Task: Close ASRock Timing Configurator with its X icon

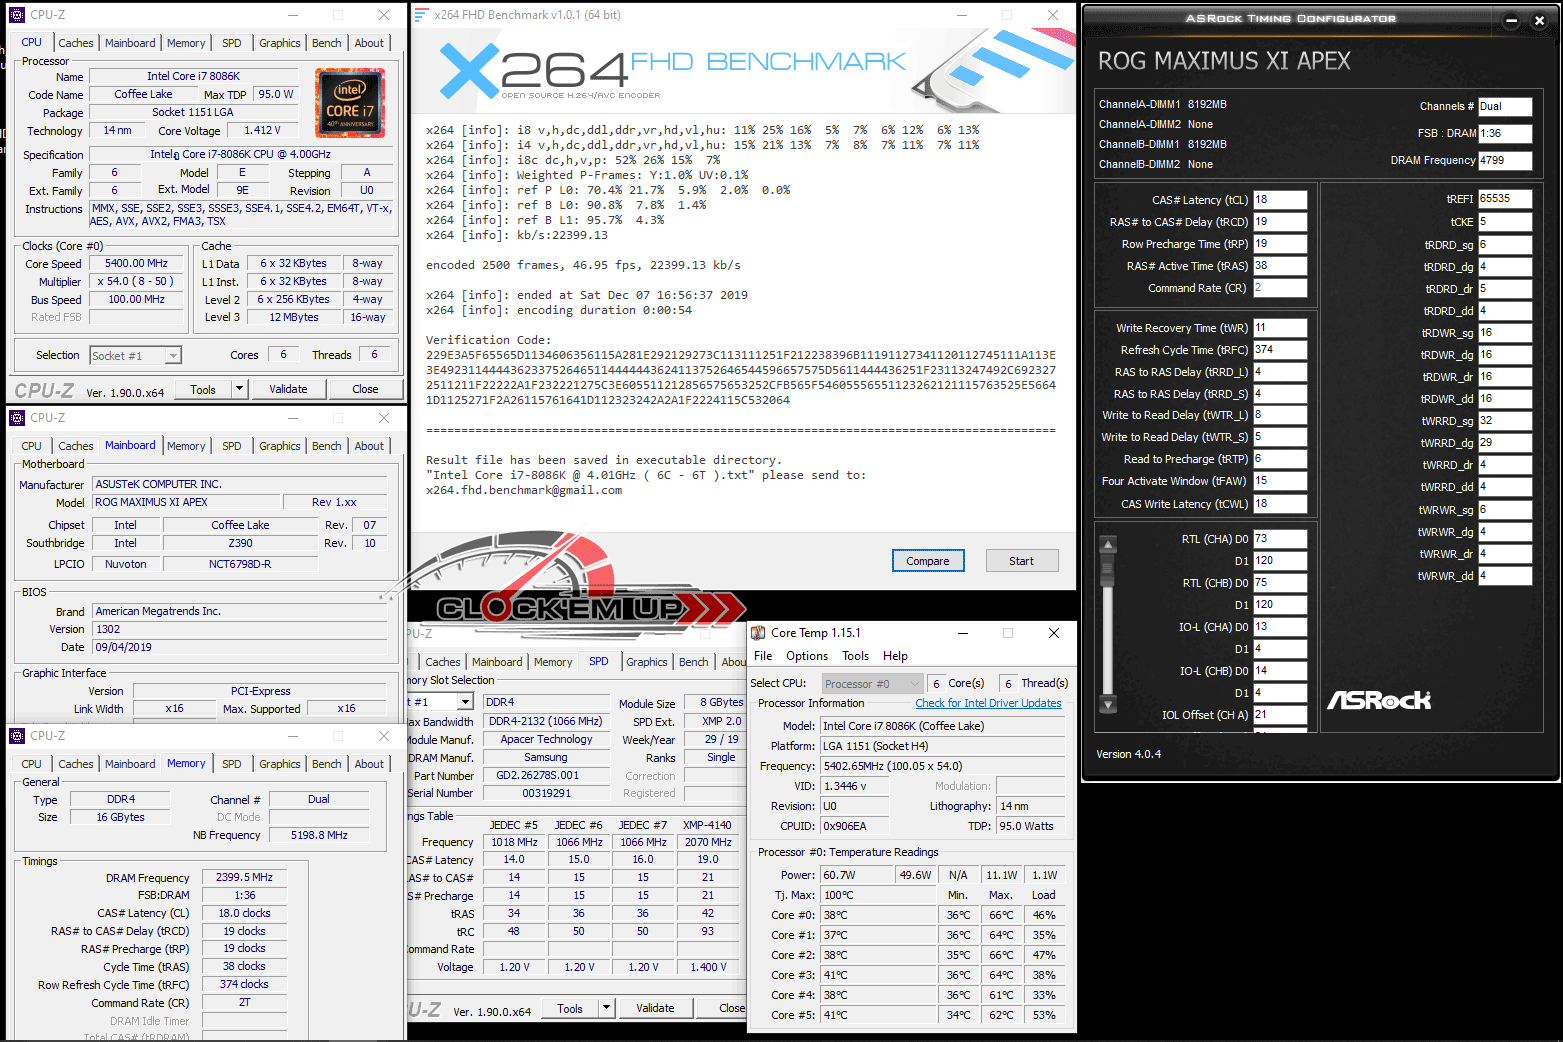Action: pos(1539,20)
